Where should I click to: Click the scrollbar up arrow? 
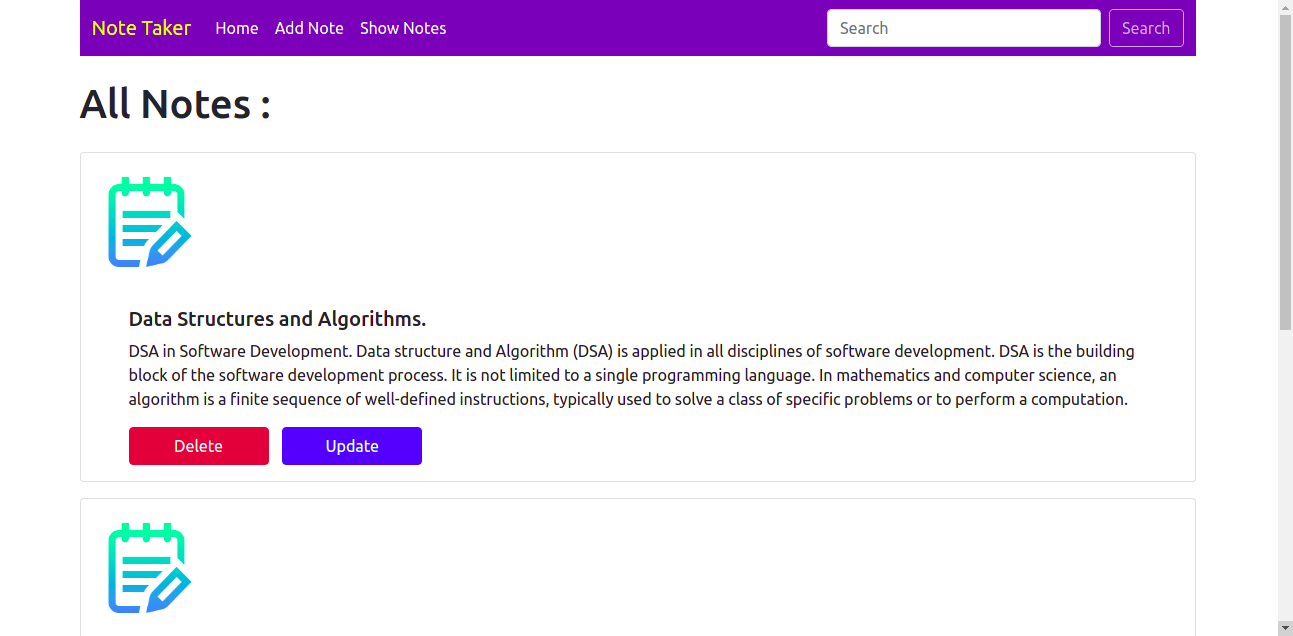coord(1286,7)
